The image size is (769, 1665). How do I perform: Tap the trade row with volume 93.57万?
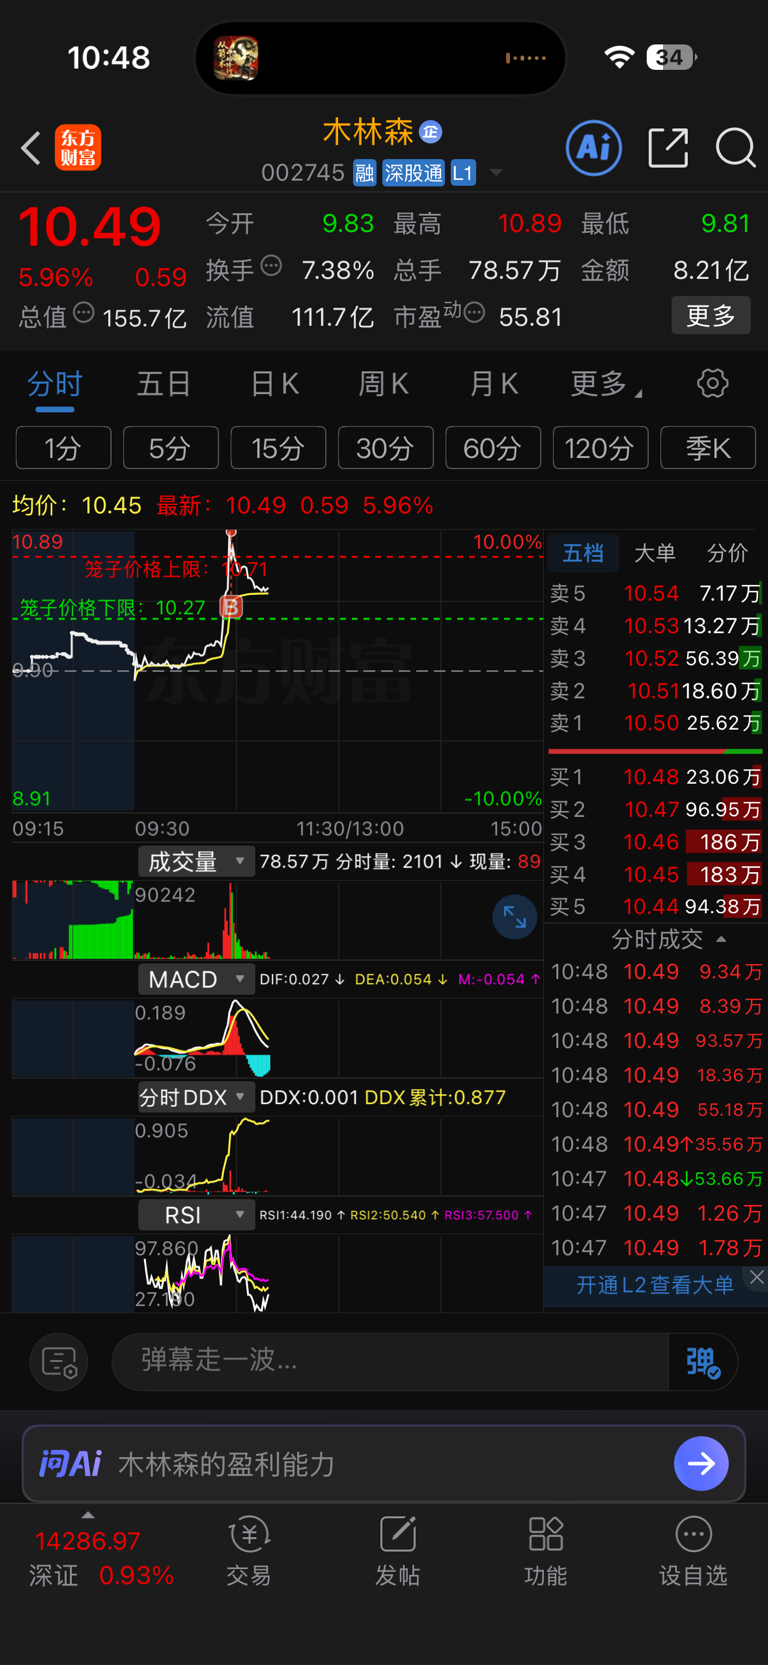pyautogui.click(x=656, y=1041)
